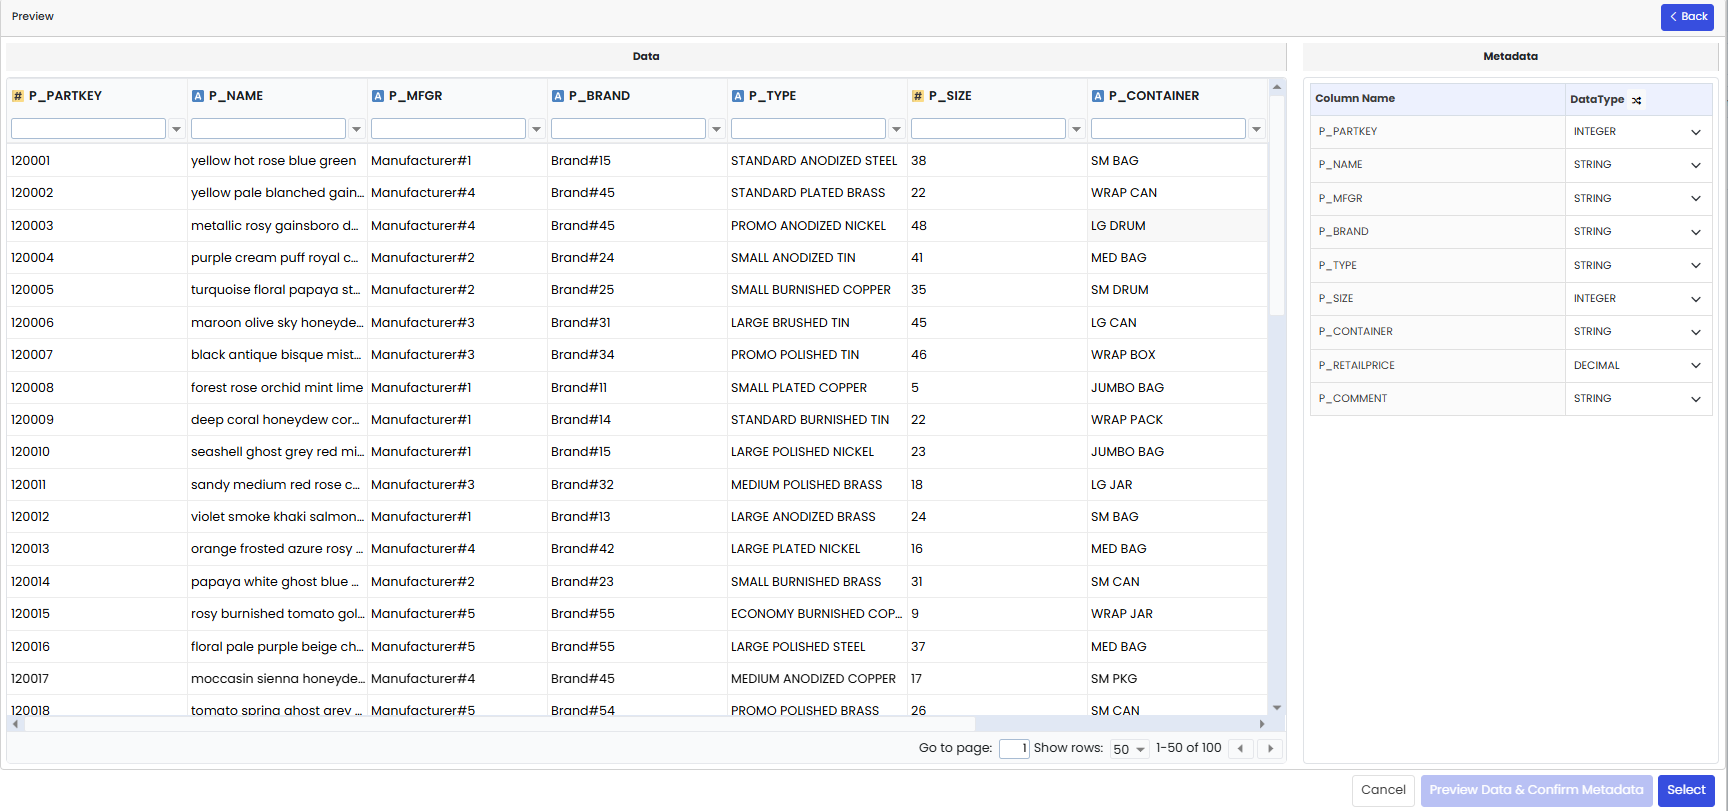This screenshot has height=811, width=1728.
Task: Click the P_SIZE numeric type icon
Action: click(918, 96)
